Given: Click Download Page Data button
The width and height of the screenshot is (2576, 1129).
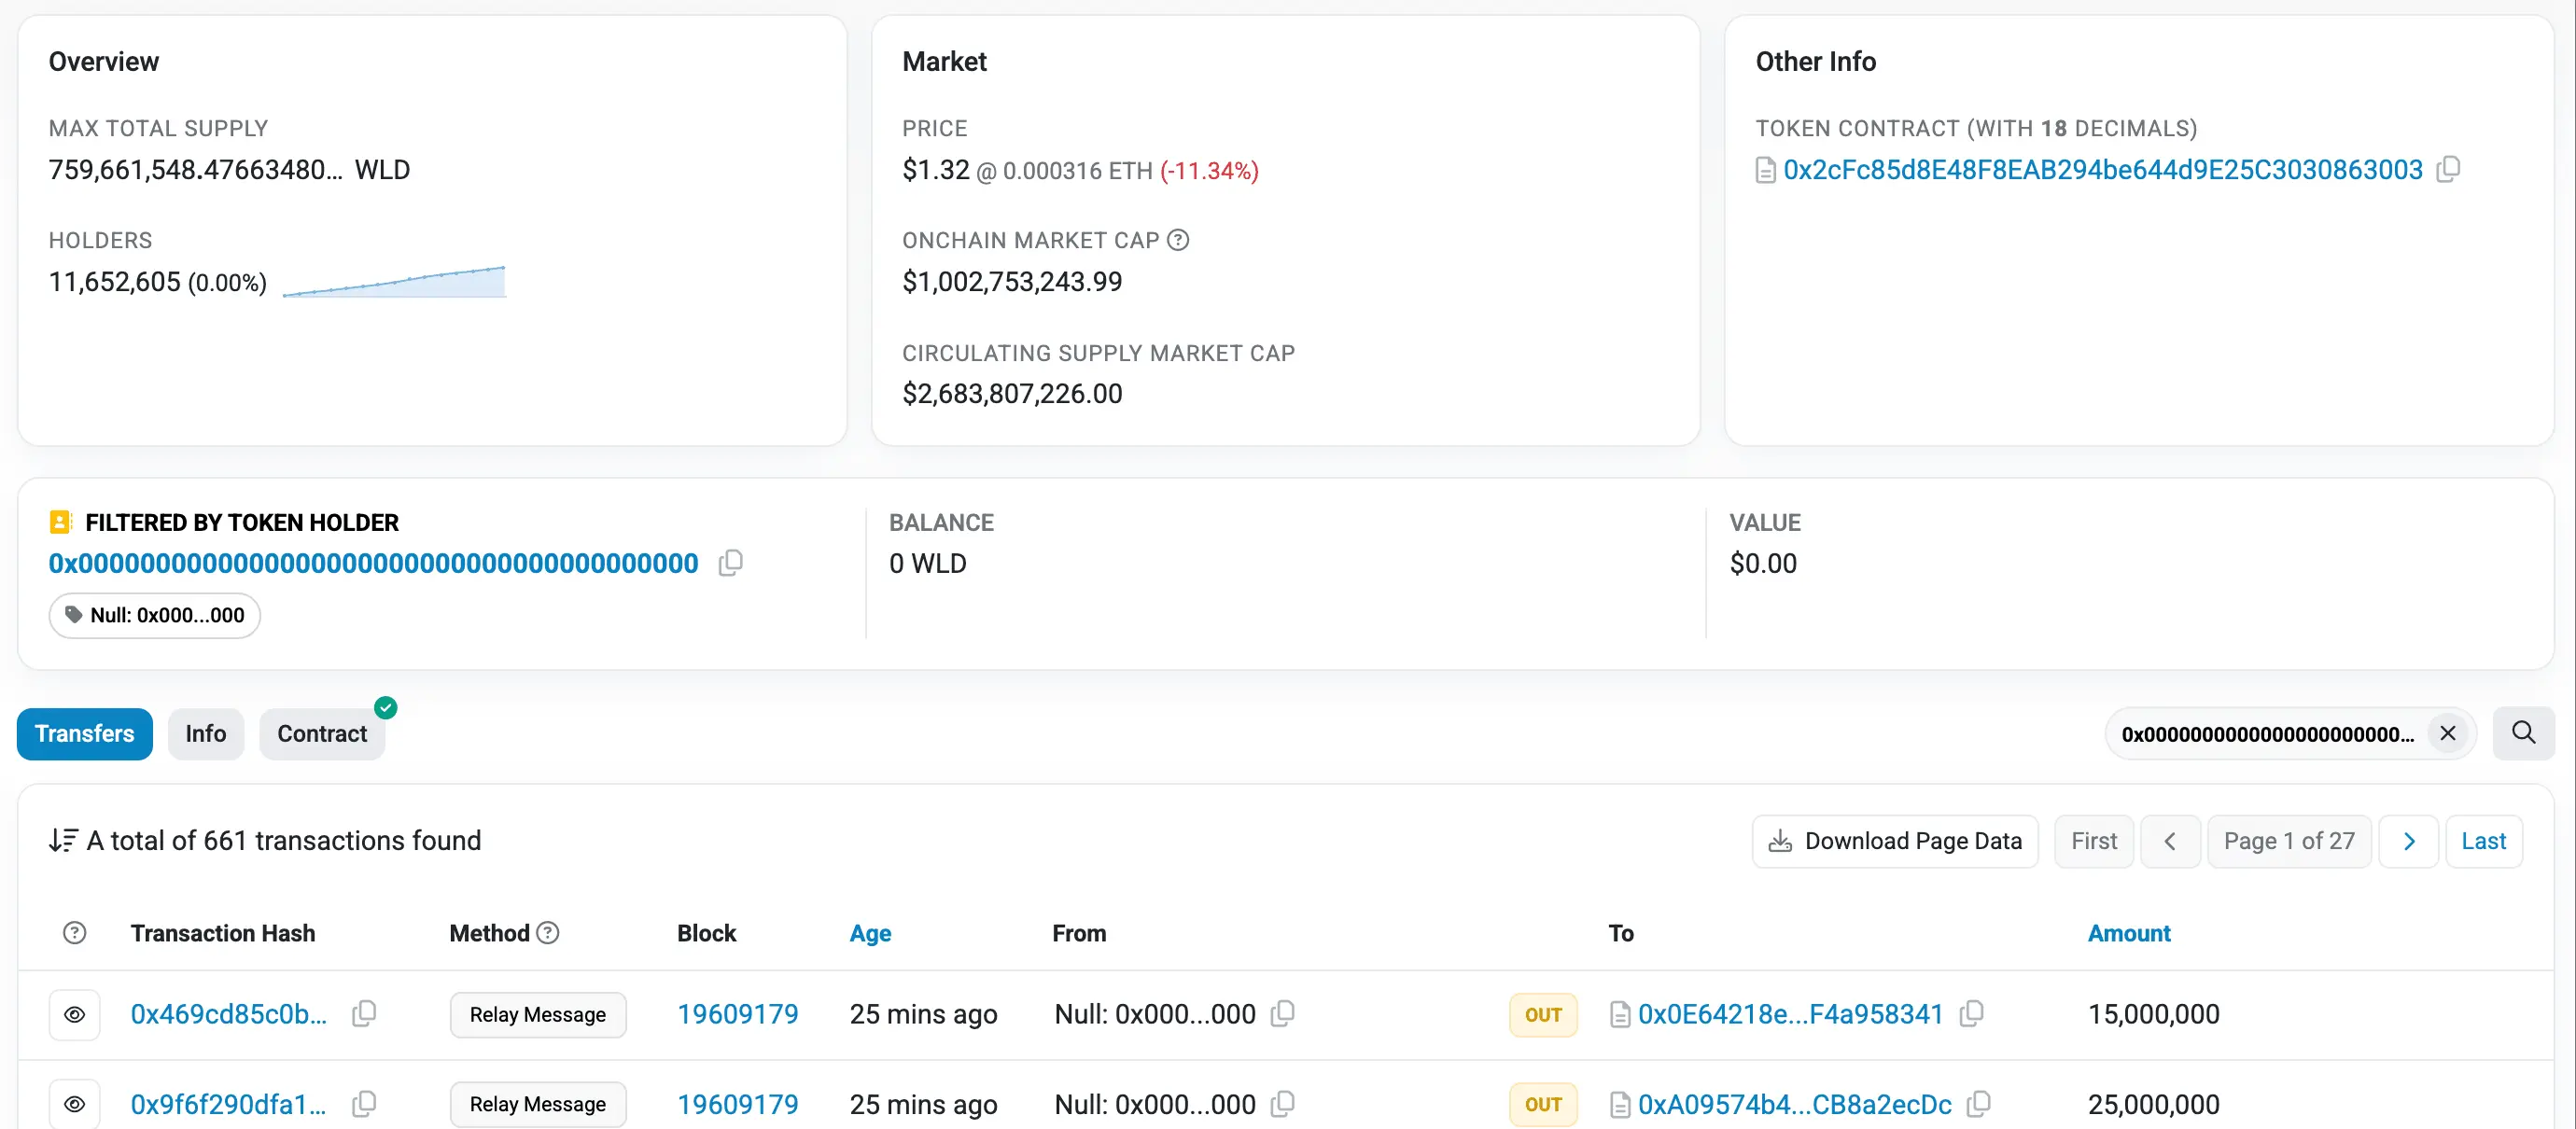Looking at the screenshot, I should pyautogui.click(x=1895, y=841).
